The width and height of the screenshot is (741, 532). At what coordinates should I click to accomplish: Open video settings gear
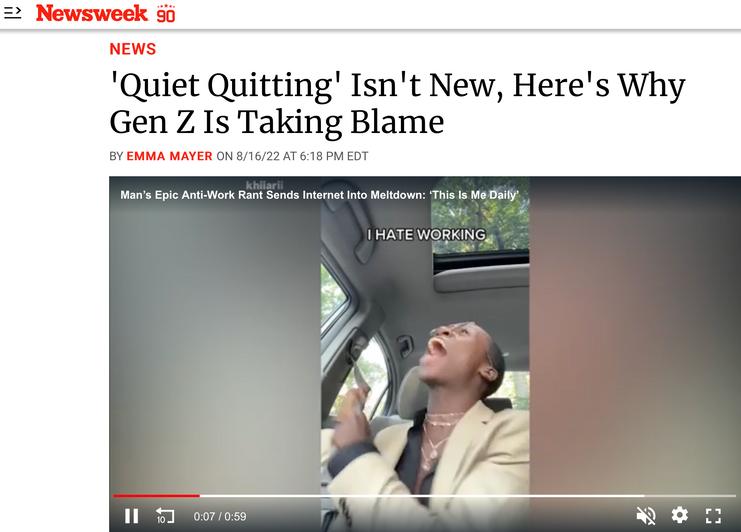pyautogui.click(x=680, y=515)
